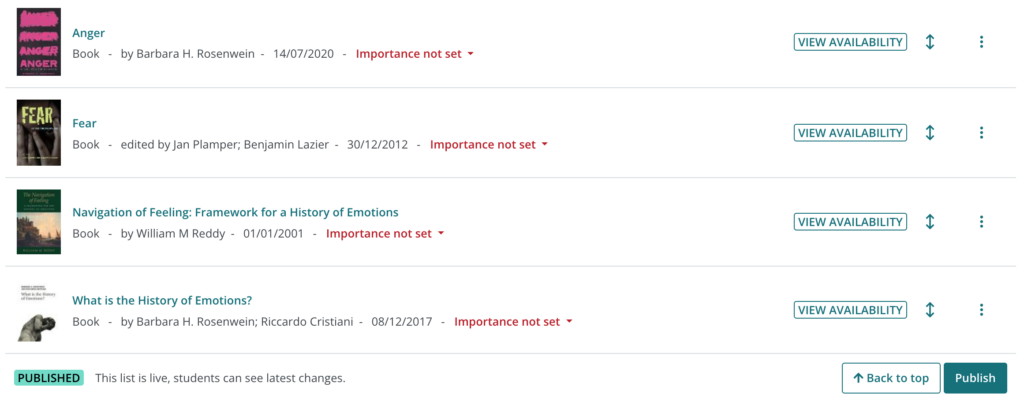Open three-dot menu for Navigation of Feeling

[981, 222]
